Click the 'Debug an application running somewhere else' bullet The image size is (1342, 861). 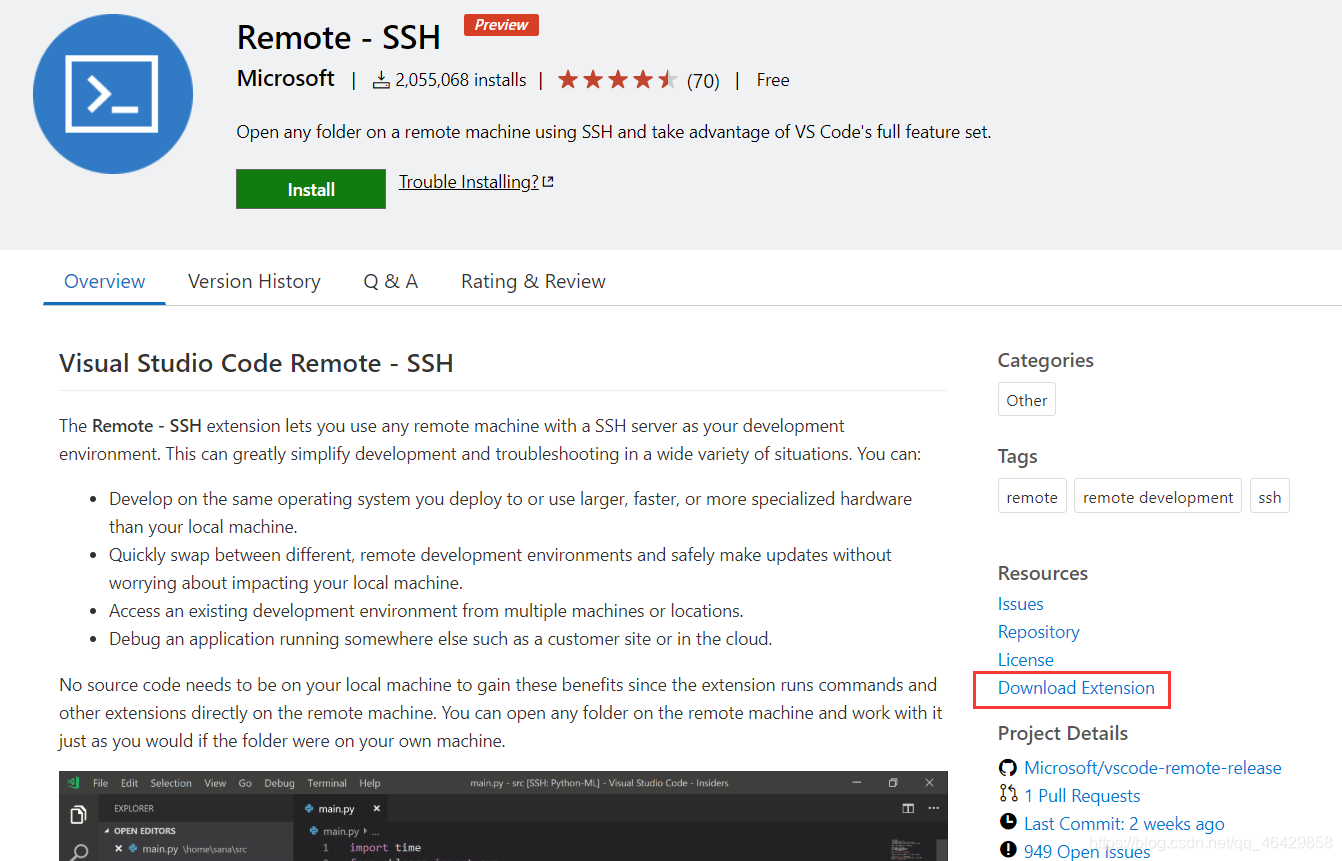[441, 638]
